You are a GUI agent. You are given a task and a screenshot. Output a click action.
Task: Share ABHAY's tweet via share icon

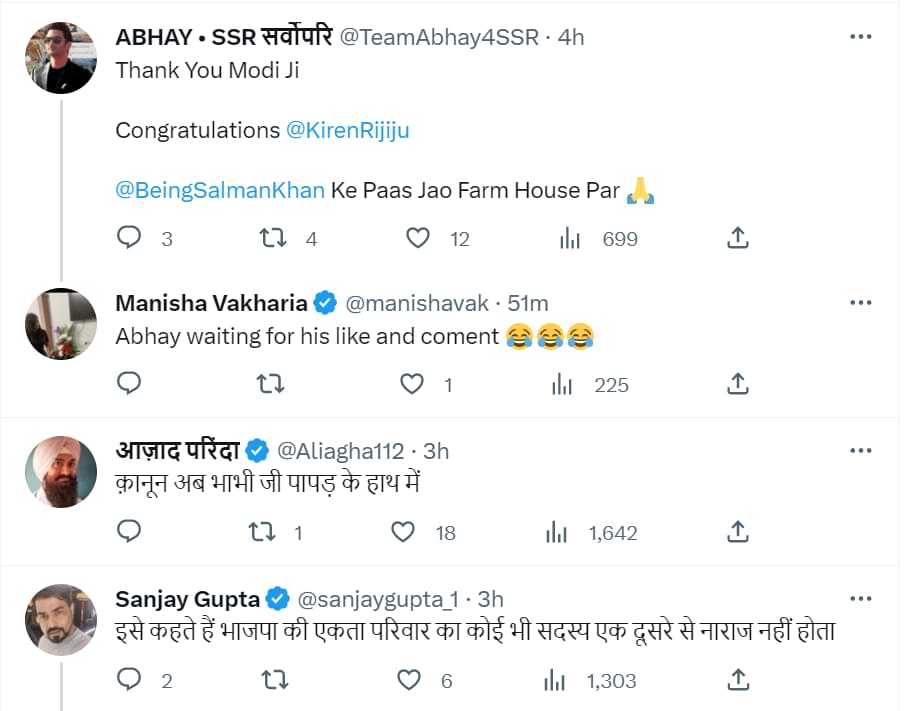[x=737, y=238]
